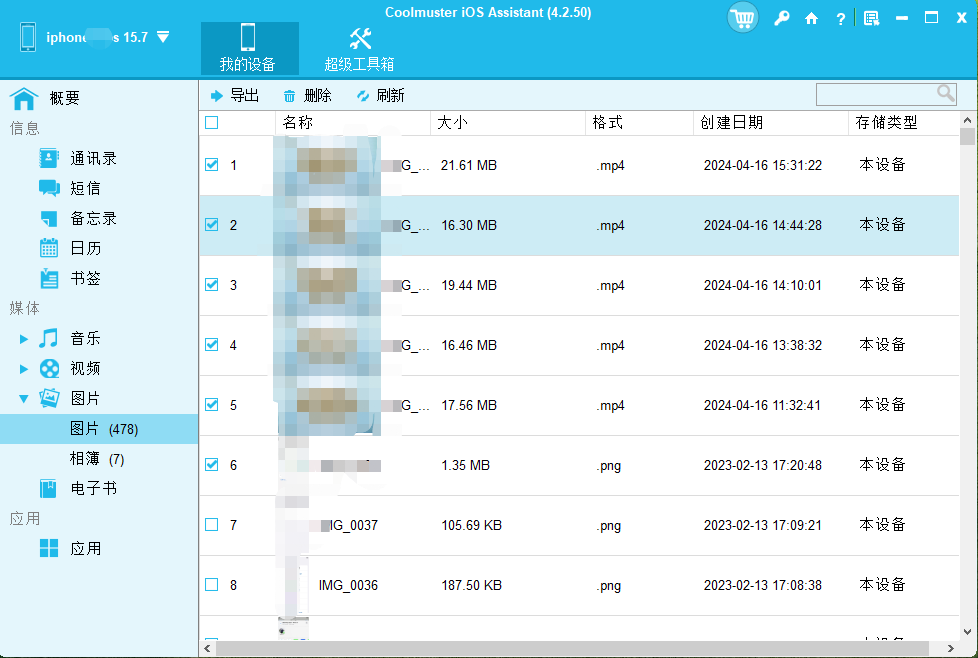Select the 备忘录 notes icon
The image size is (978, 658).
(49, 218)
